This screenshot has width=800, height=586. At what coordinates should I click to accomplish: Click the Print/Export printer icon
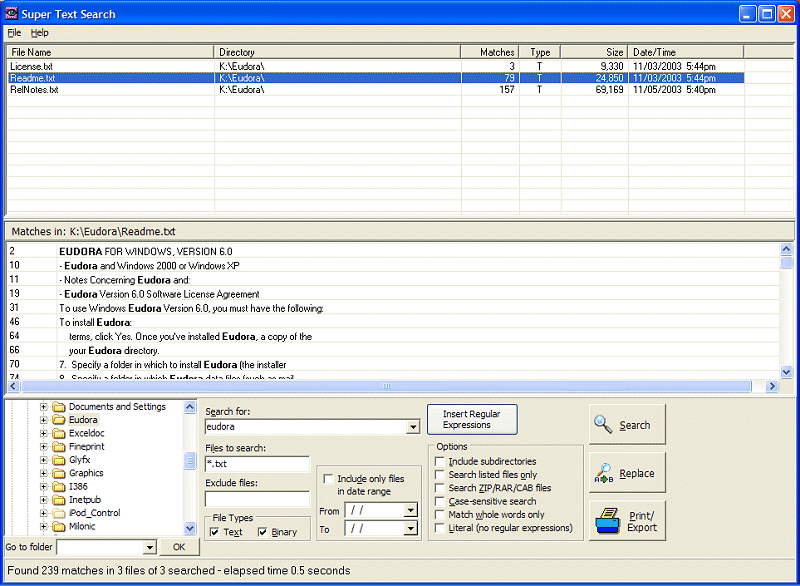607,521
